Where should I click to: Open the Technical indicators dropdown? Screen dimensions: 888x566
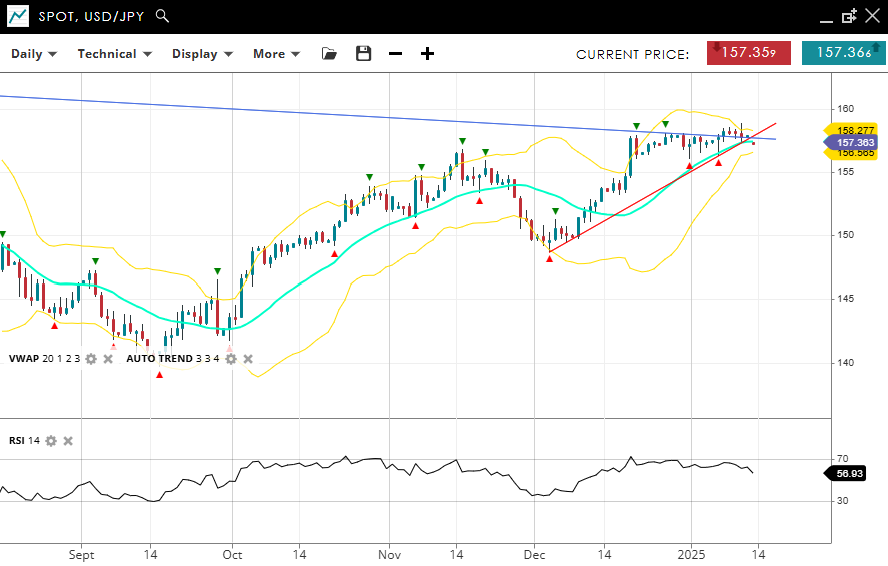tap(114, 54)
